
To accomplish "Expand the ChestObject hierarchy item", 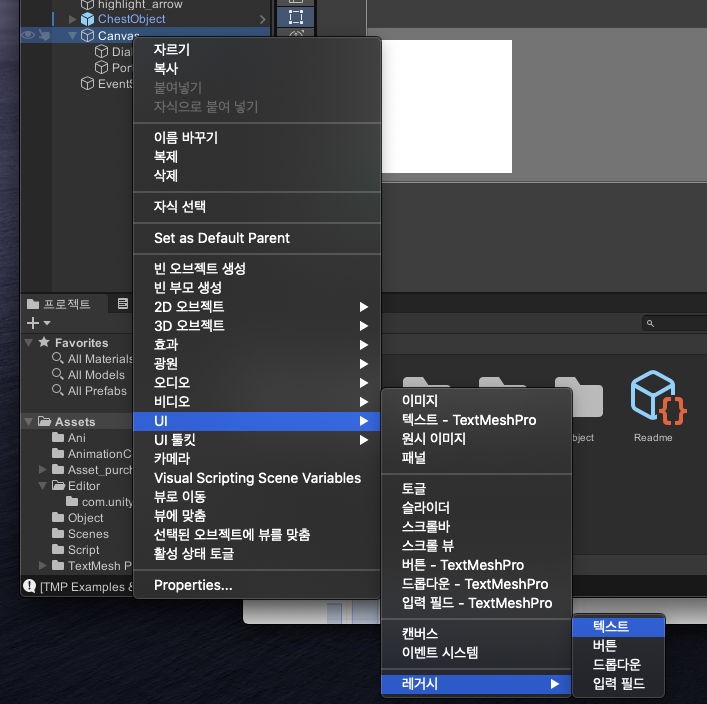I will [72, 19].
